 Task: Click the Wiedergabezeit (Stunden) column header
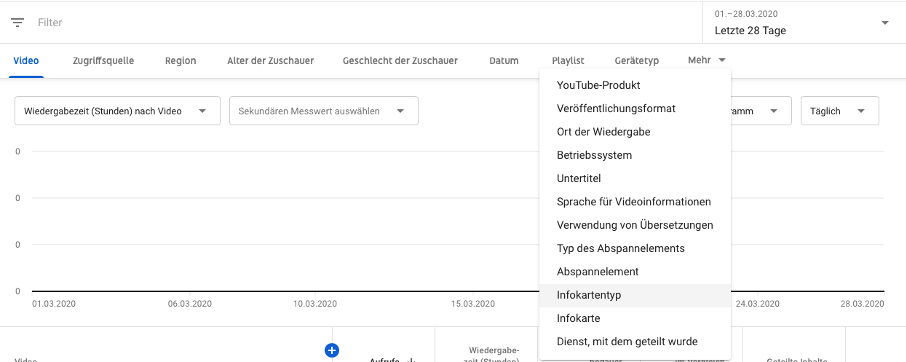coord(493,355)
